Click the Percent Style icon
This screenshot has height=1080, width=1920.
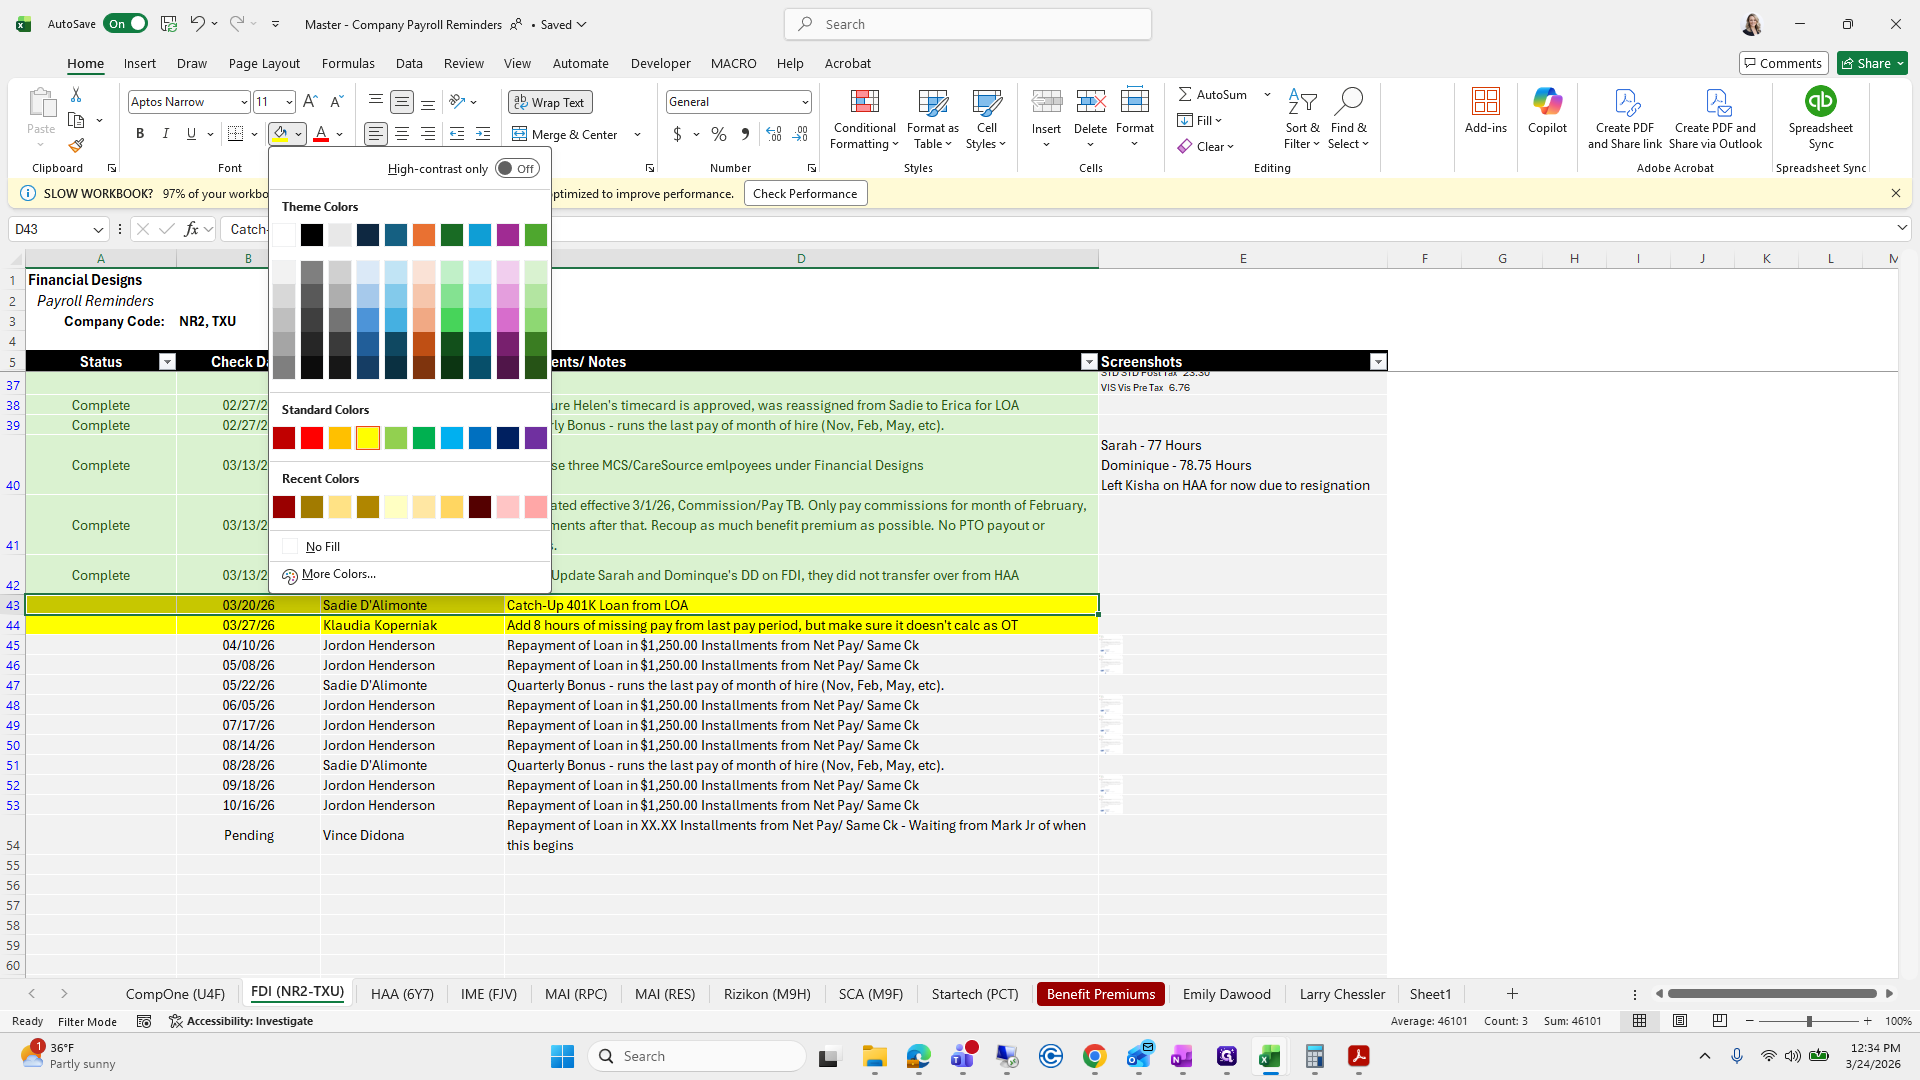[719, 134]
